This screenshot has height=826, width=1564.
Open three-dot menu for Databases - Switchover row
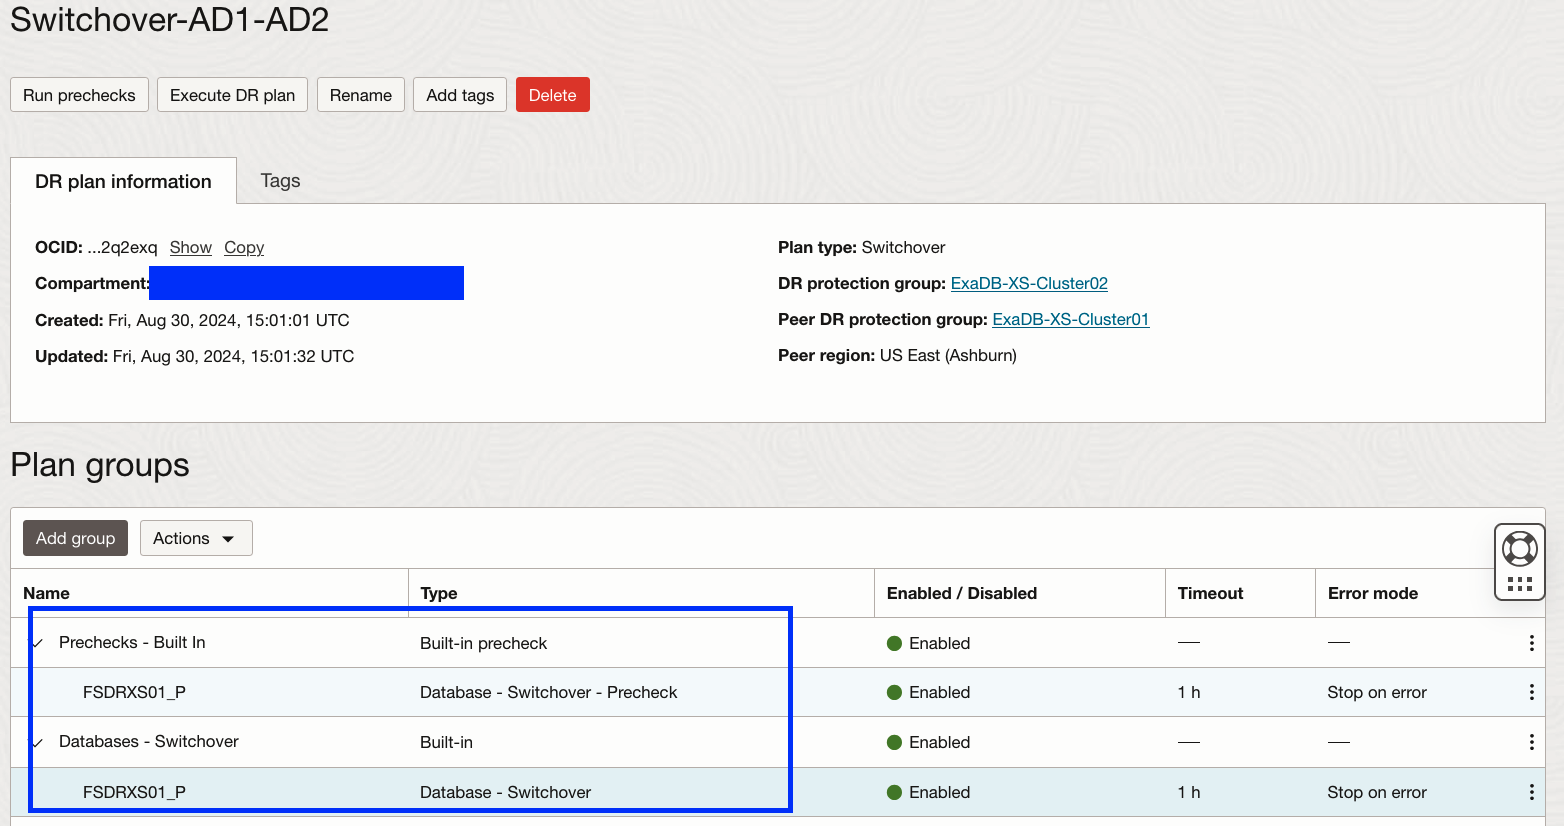(x=1531, y=742)
